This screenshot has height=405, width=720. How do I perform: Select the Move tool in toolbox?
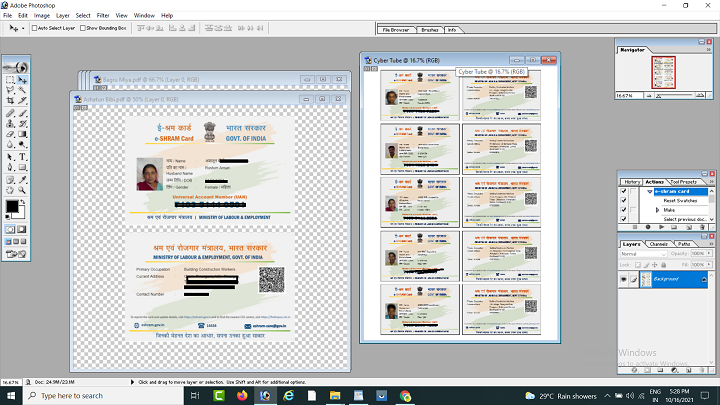pos(22,80)
